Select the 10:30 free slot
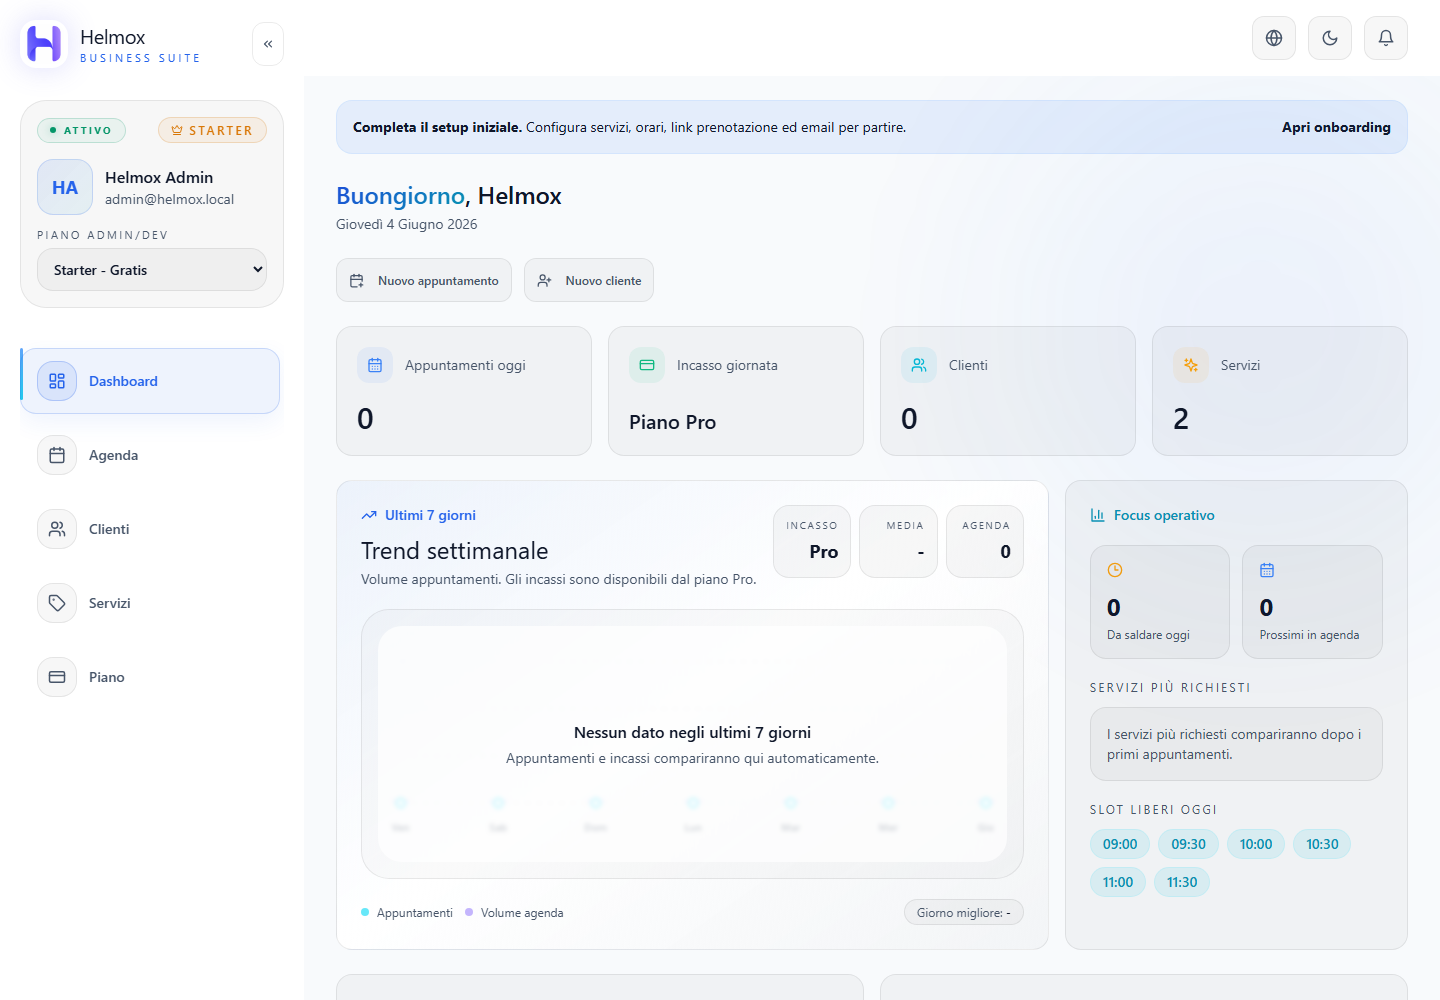The width and height of the screenshot is (1440, 1000). (1322, 844)
